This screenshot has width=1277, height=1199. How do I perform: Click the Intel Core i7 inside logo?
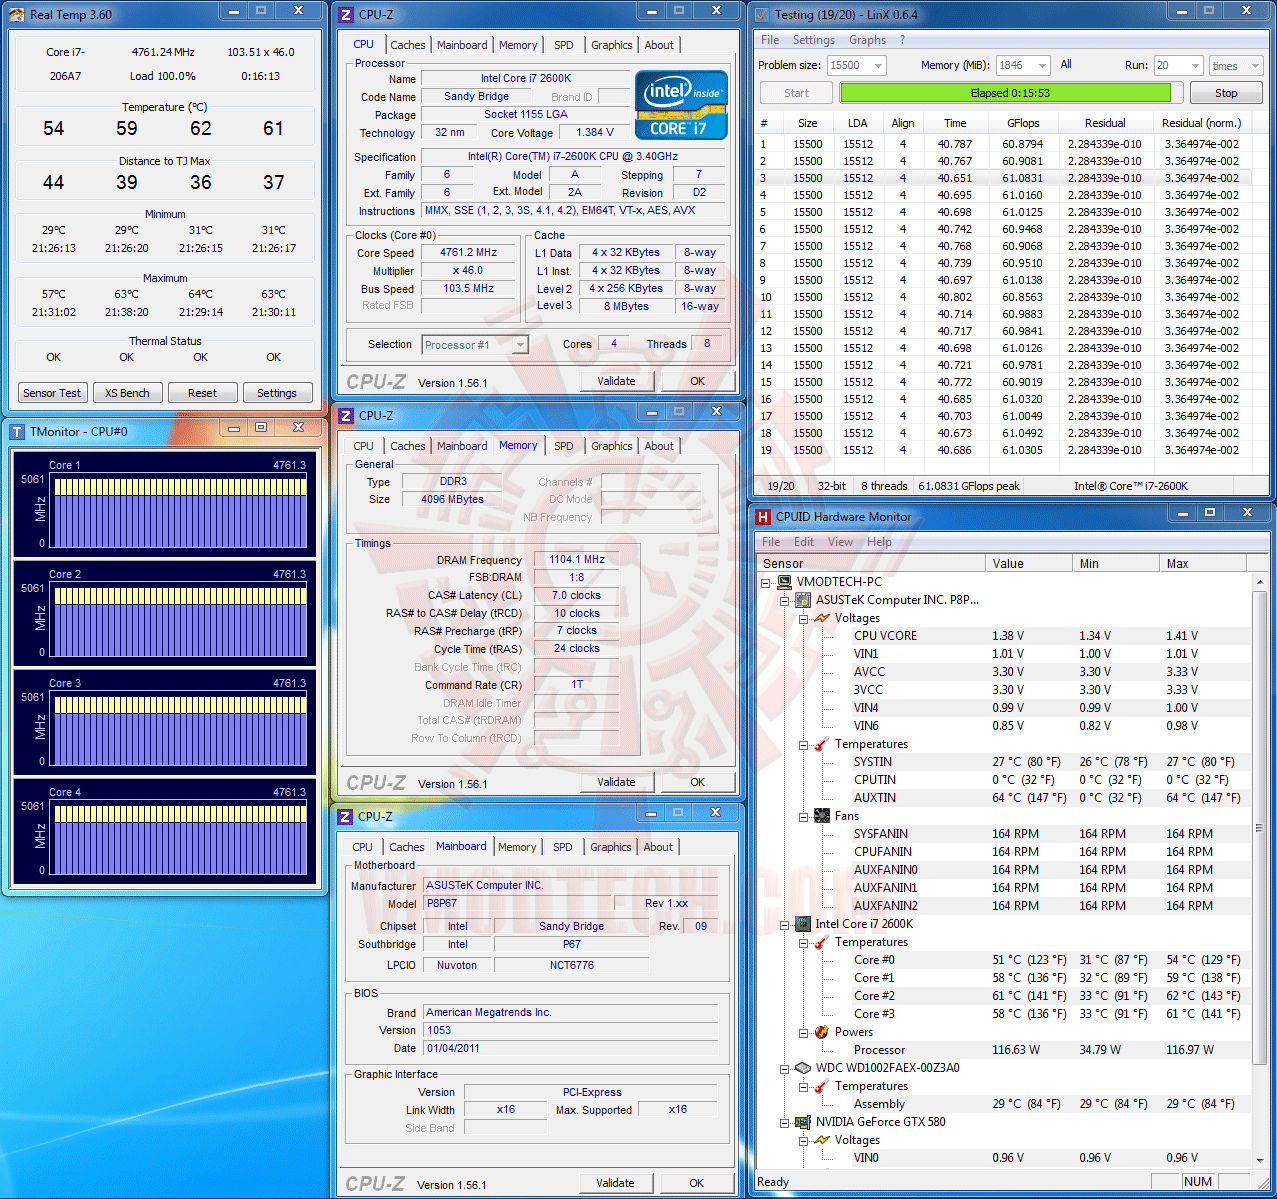[681, 104]
